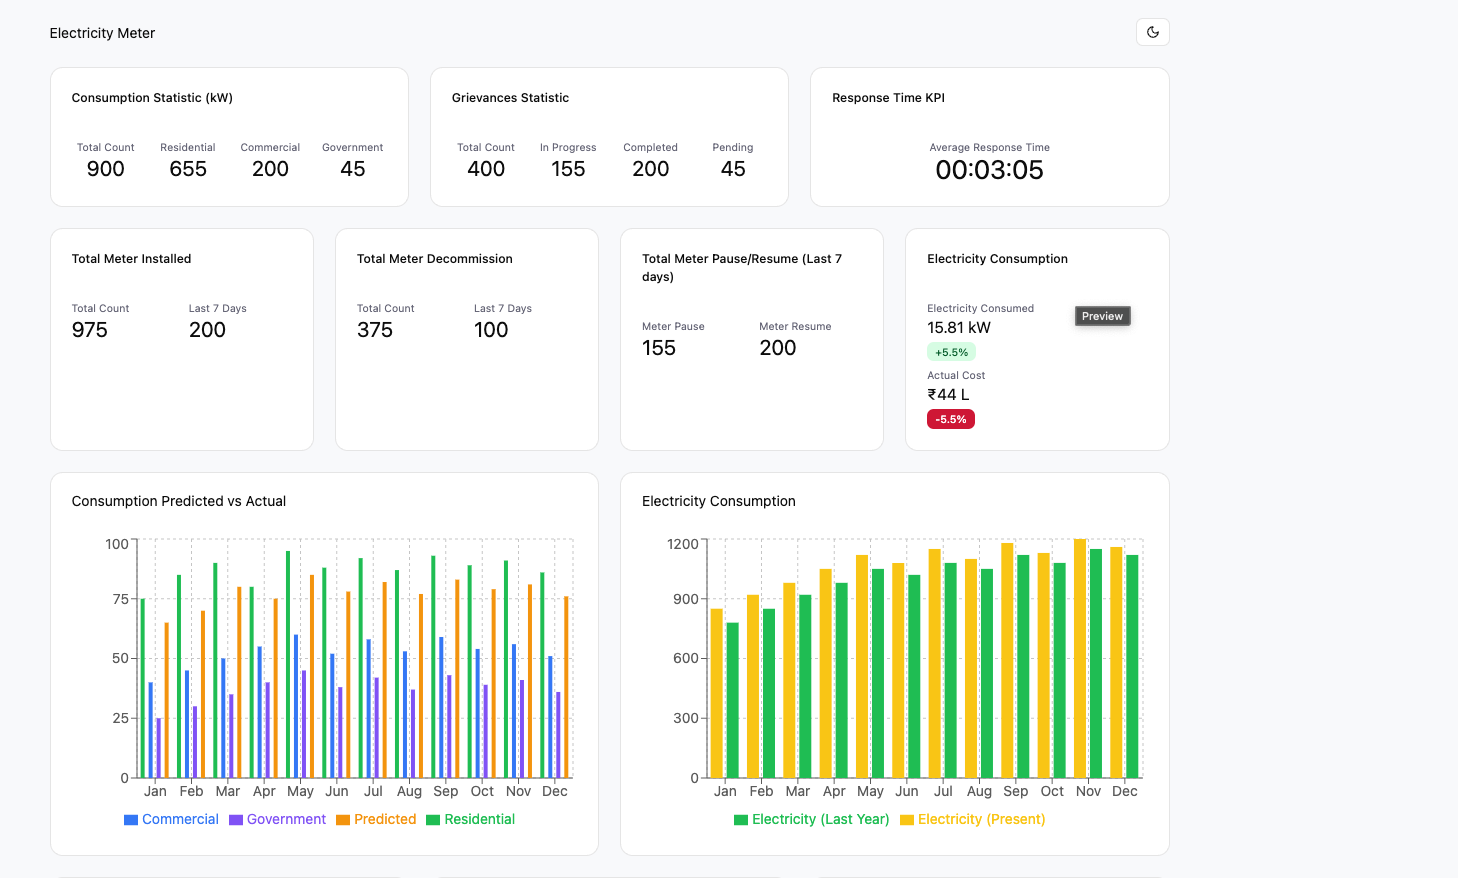Viewport: 1458px width, 878px height.
Task: Toggle the Commercial series in the legend
Action: (183, 819)
